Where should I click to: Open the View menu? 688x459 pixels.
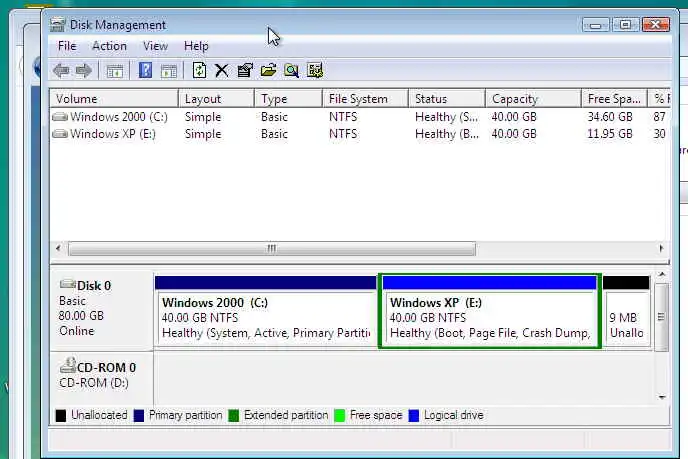coord(155,46)
